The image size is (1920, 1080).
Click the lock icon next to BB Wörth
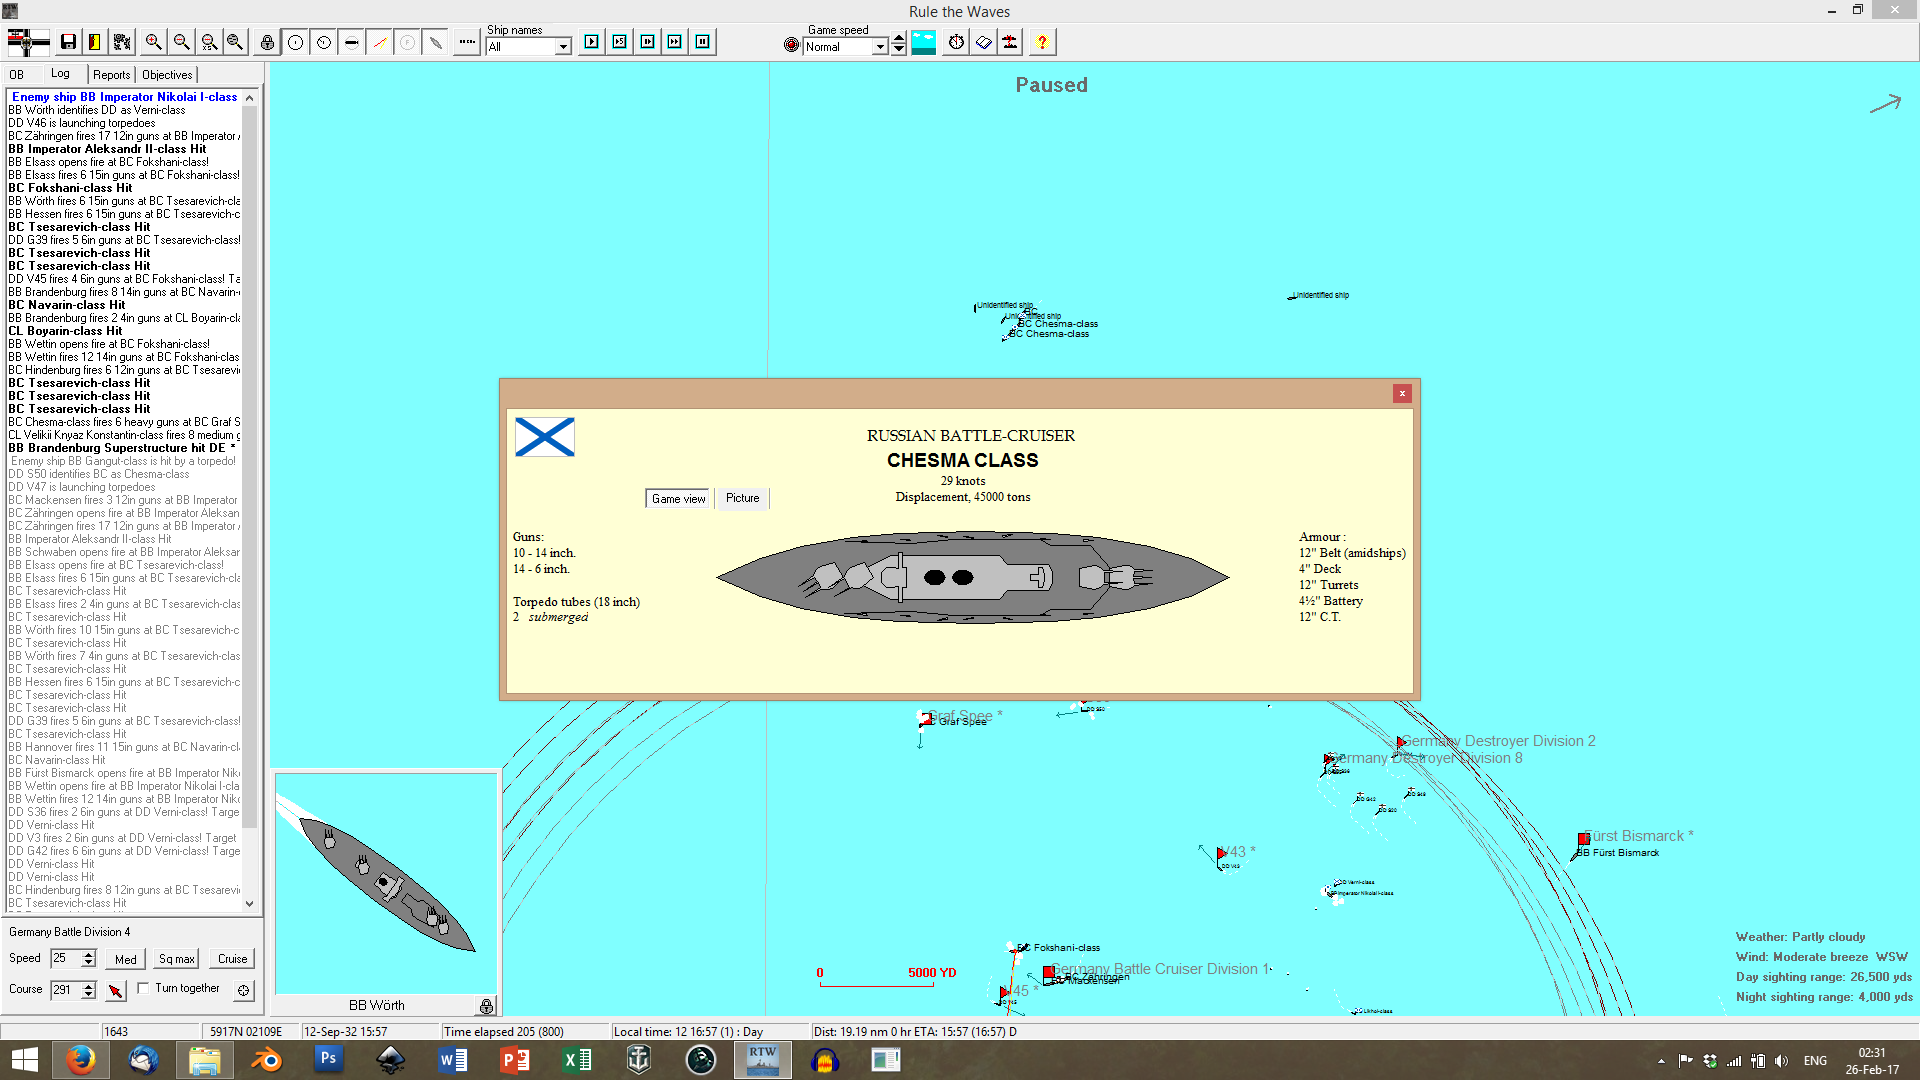(x=486, y=1005)
